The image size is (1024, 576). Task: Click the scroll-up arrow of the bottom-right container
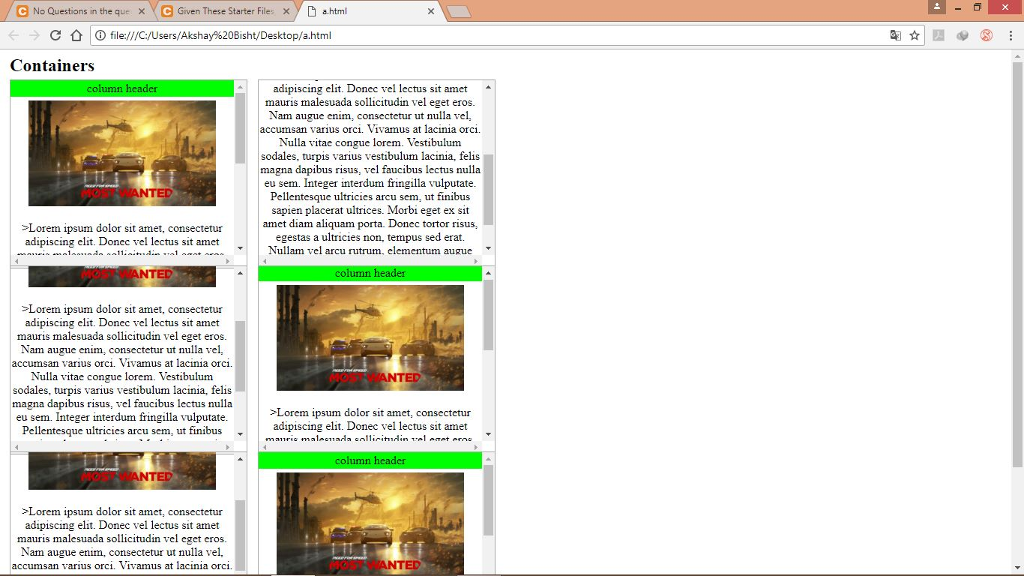[488, 459]
